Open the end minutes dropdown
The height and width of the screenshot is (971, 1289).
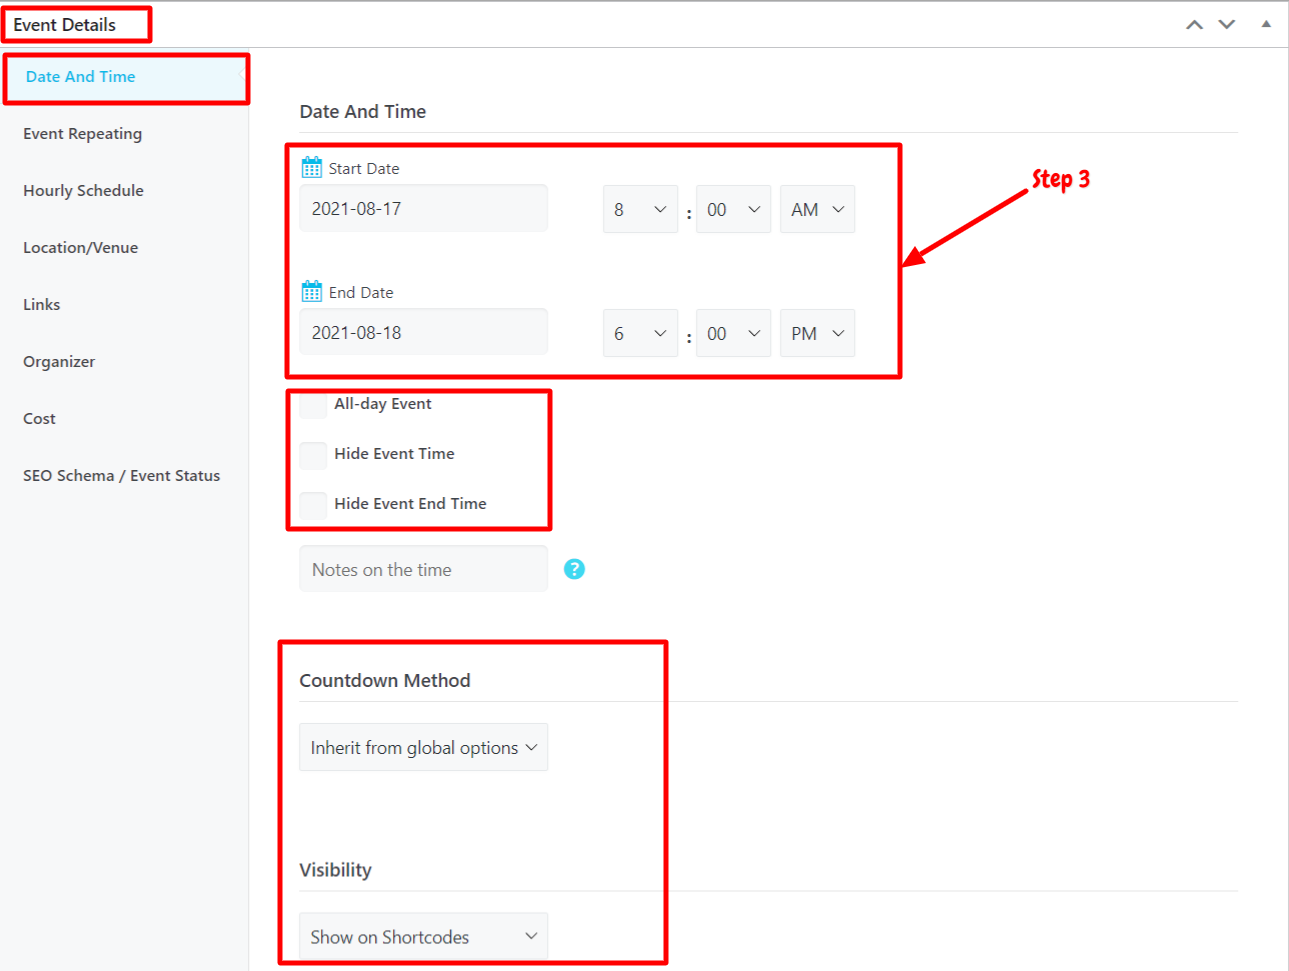(x=733, y=333)
